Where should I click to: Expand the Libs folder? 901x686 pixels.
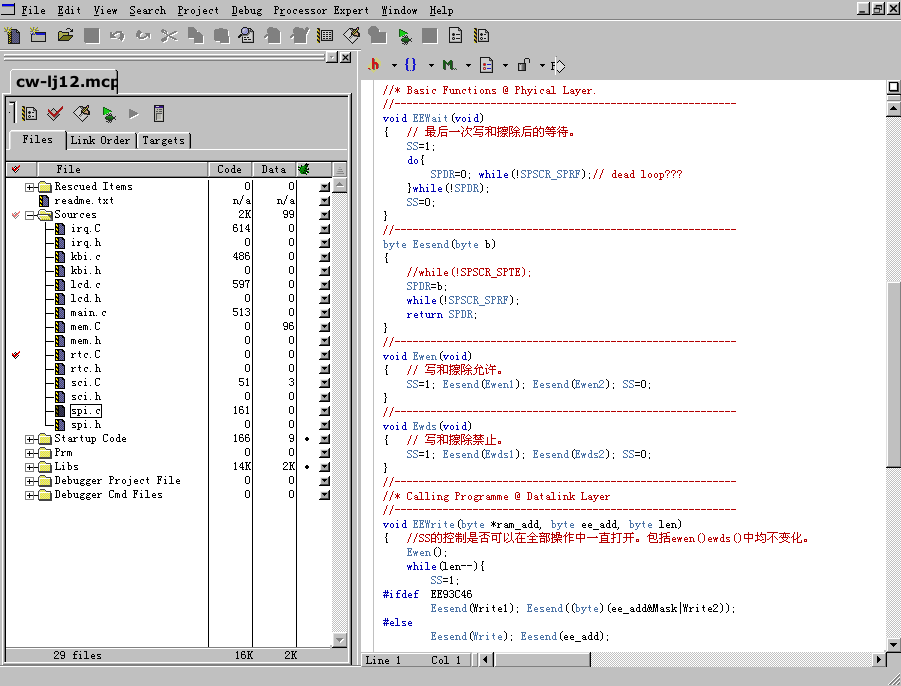30,467
